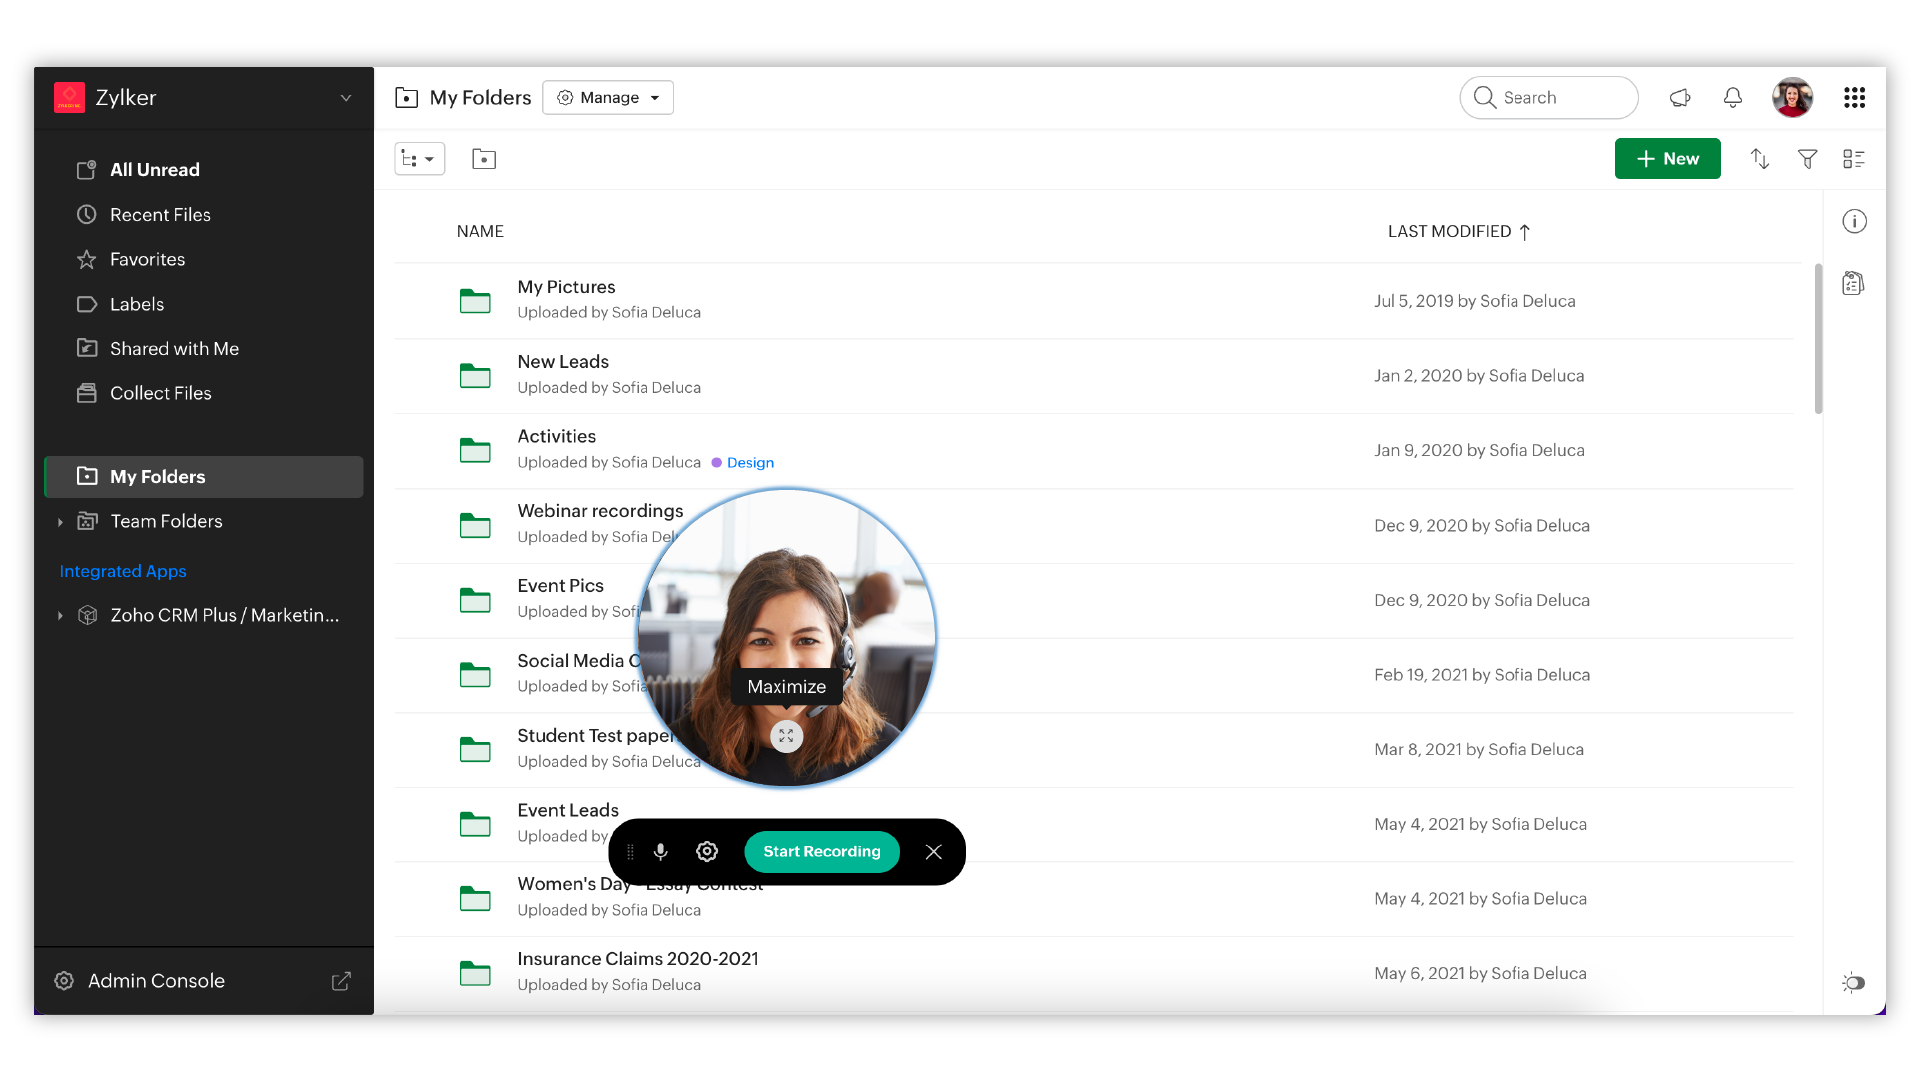Open the apps grid launcher
The image size is (1921, 1081).
1854,98
